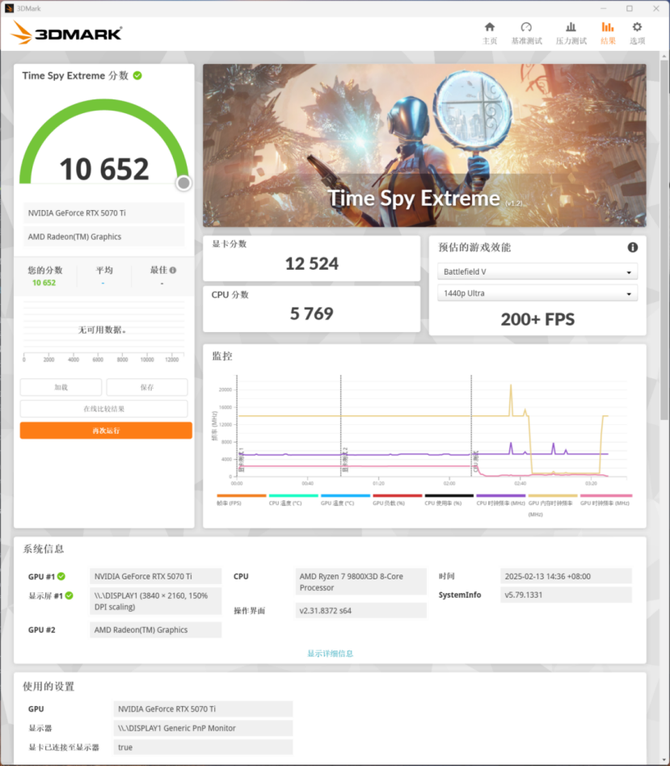Toggle the CPU 温度 teal legend swatch
This screenshot has width=670, height=766.
click(x=293, y=495)
